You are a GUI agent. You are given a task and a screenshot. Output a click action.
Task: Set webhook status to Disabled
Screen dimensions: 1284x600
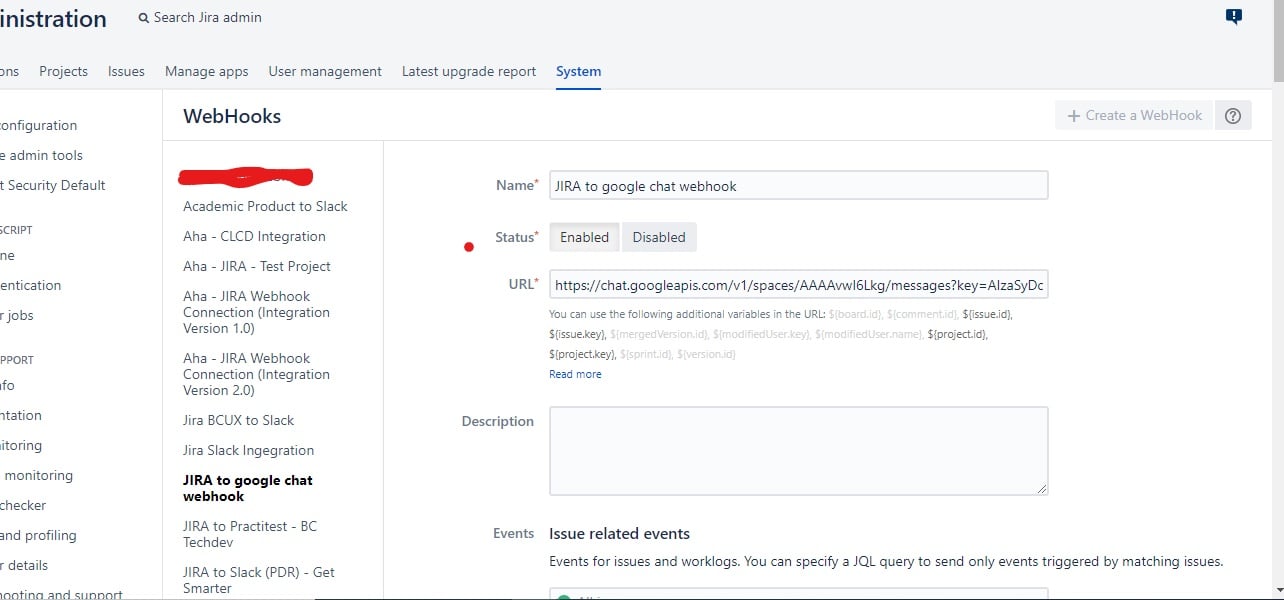(659, 237)
